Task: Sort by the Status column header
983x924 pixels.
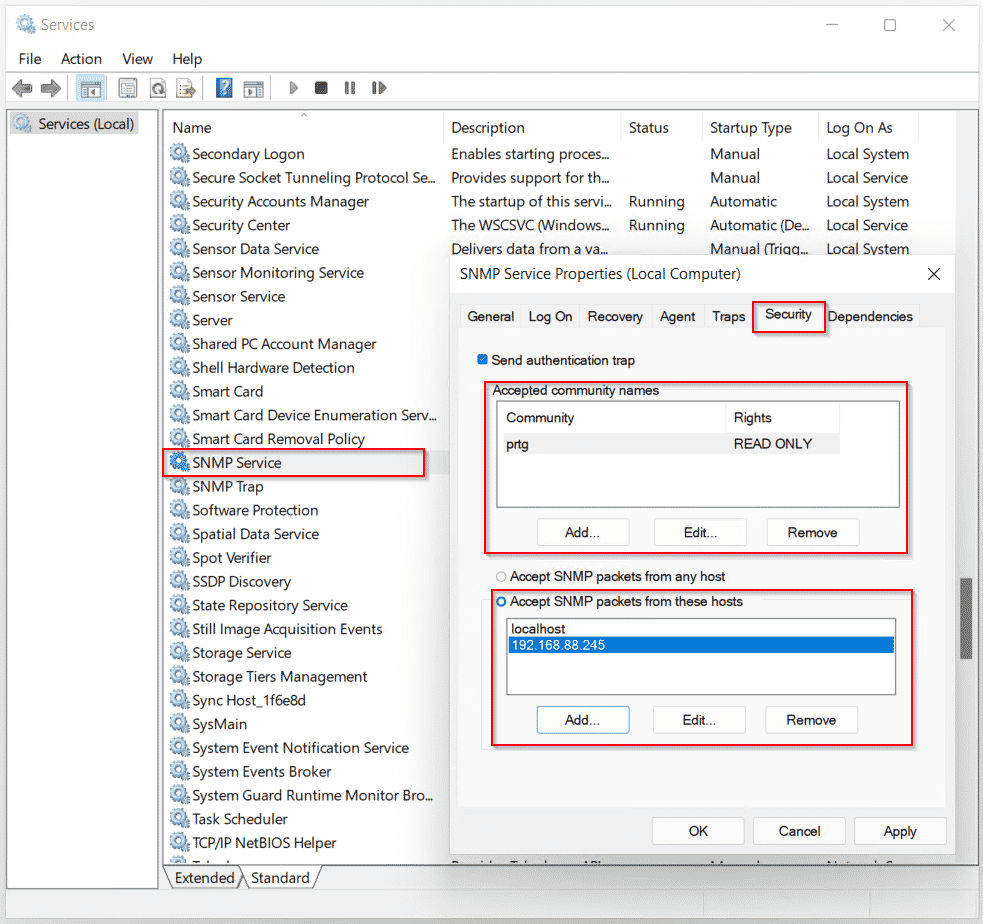Action: (661, 127)
